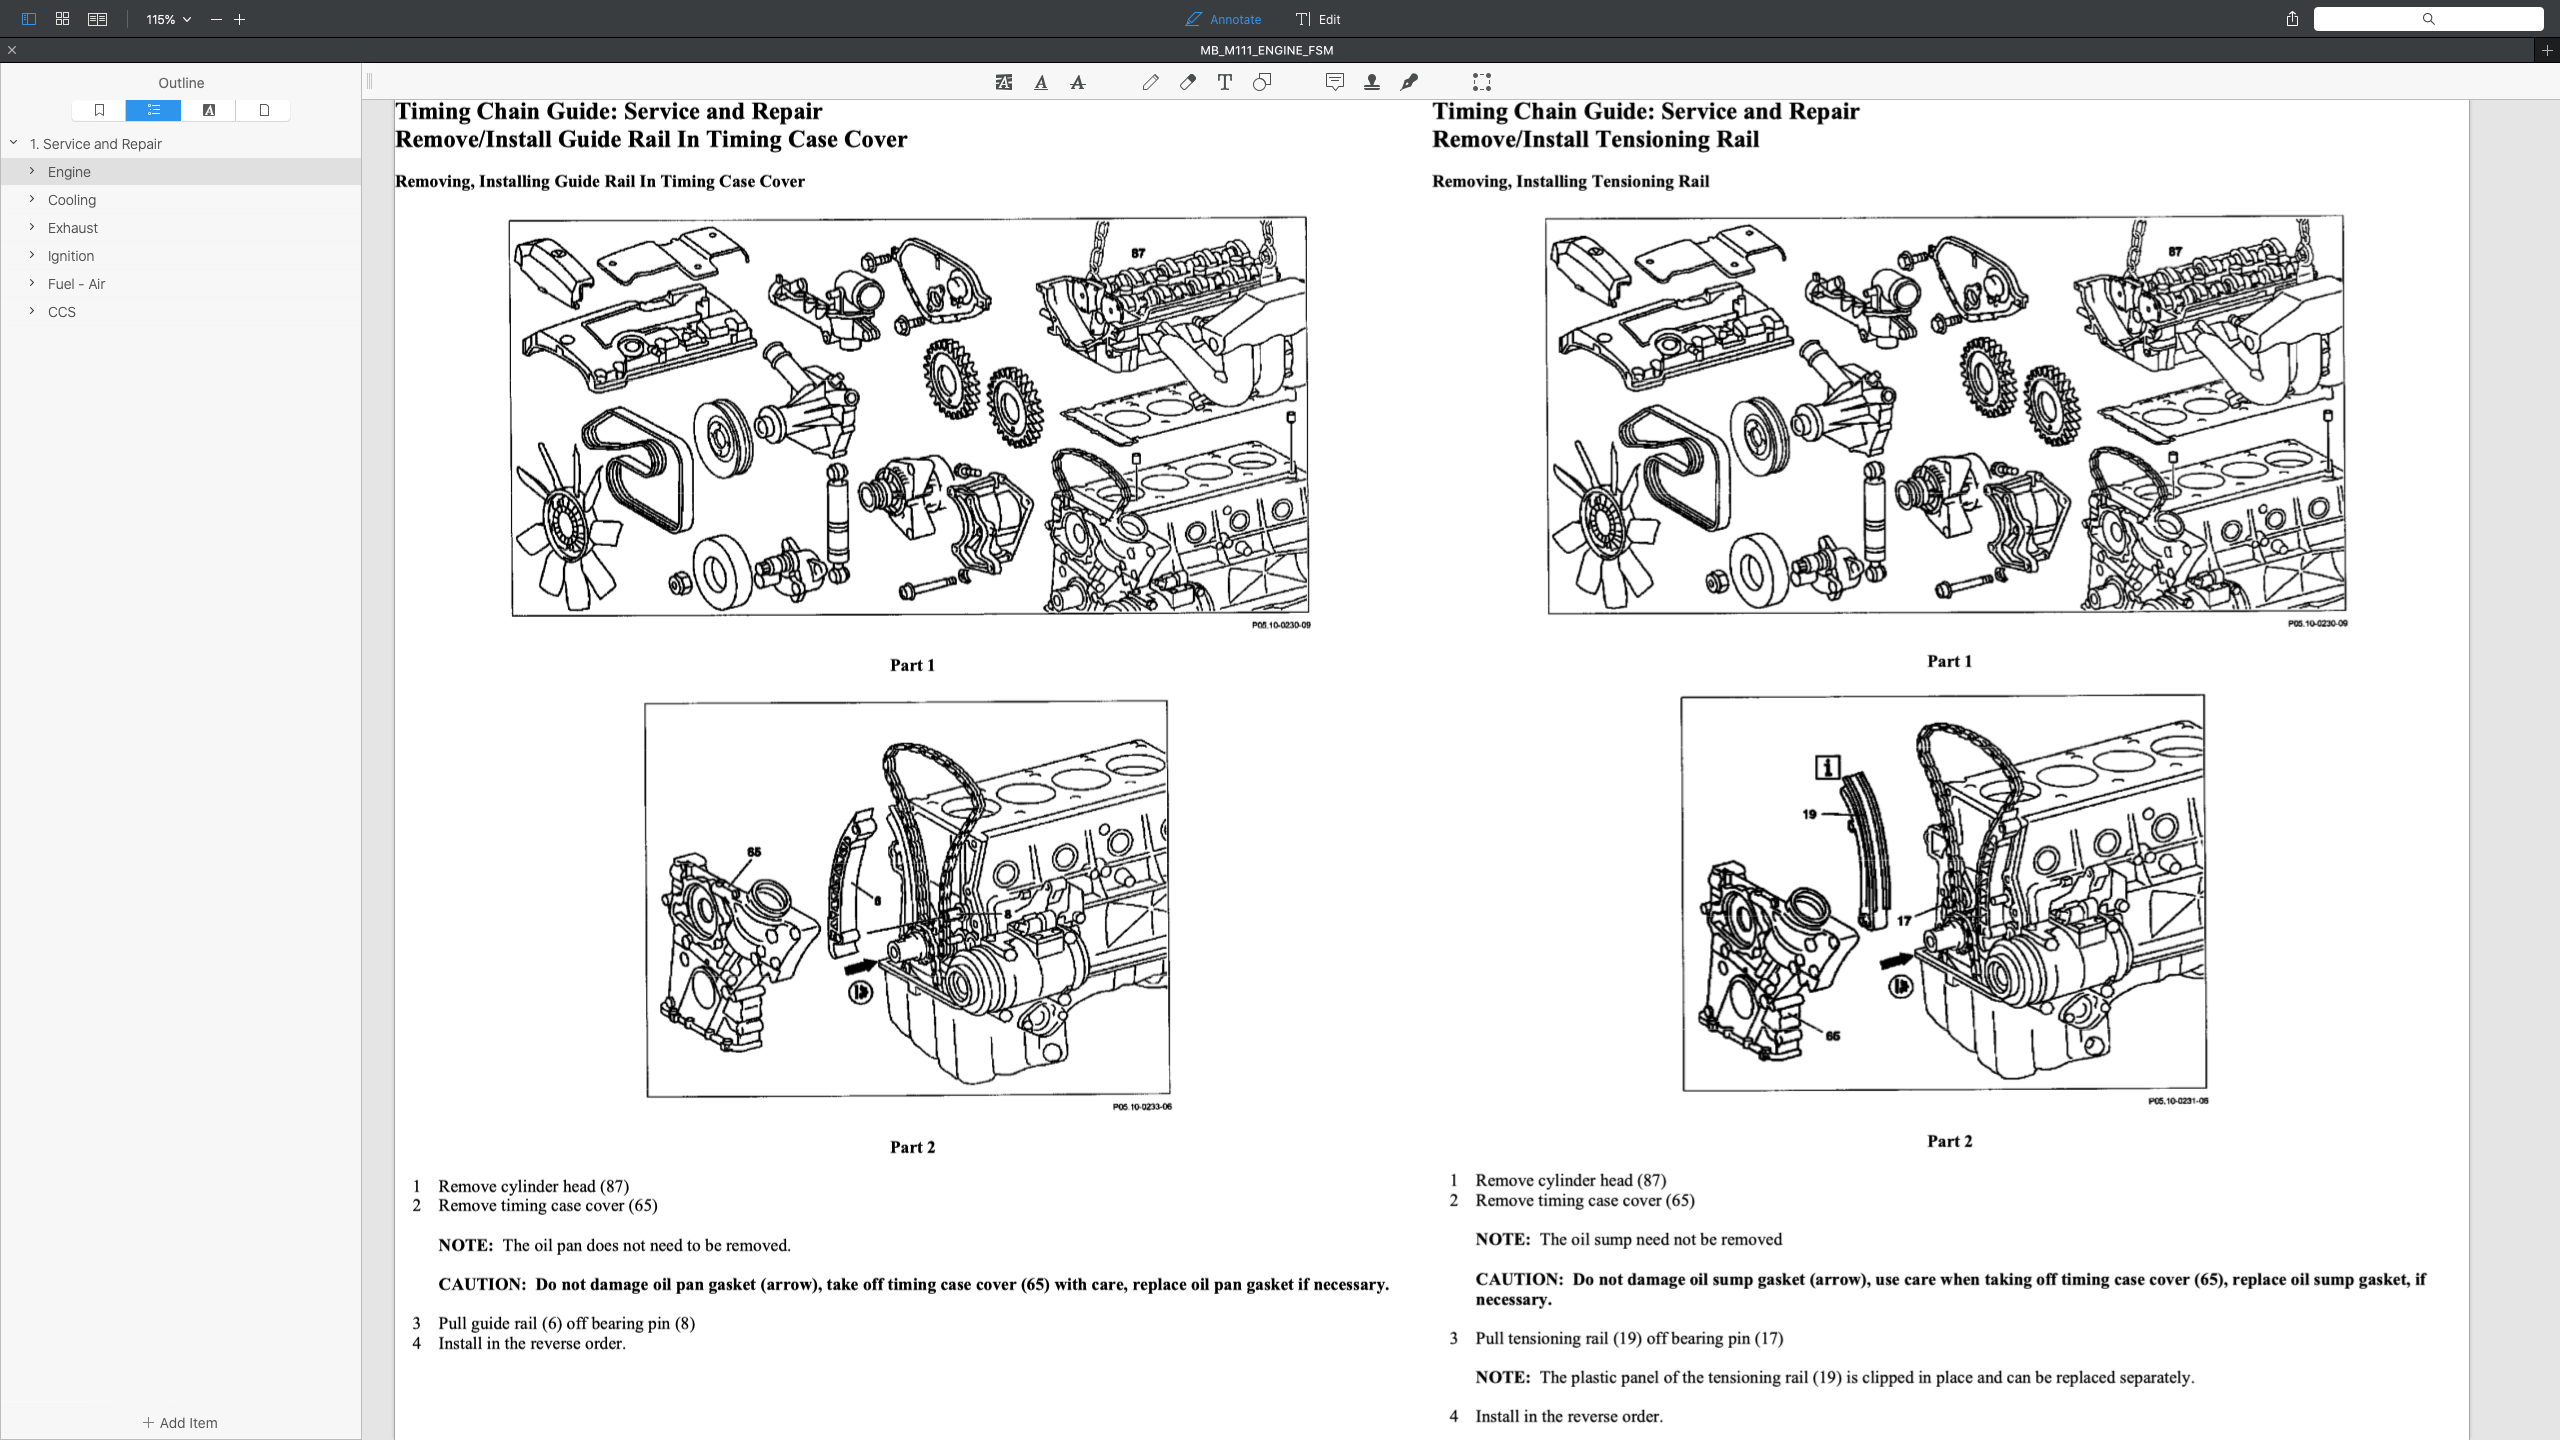The image size is (2560, 1440).
Task: Expand the Fuel - Air outline item
Action: pyautogui.click(x=32, y=283)
